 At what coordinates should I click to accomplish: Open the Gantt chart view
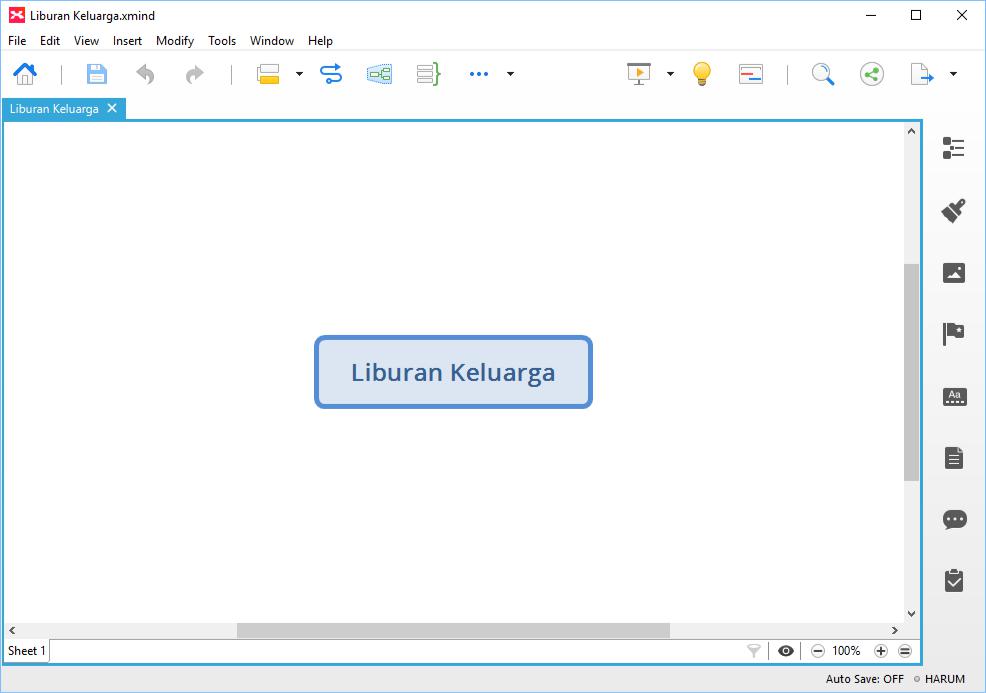point(751,74)
